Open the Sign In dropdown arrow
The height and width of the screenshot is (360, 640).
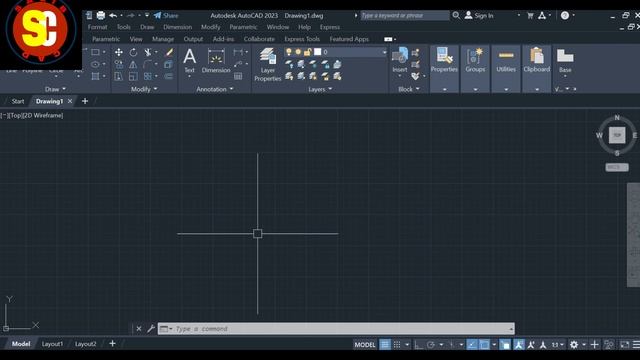tap(519, 16)
